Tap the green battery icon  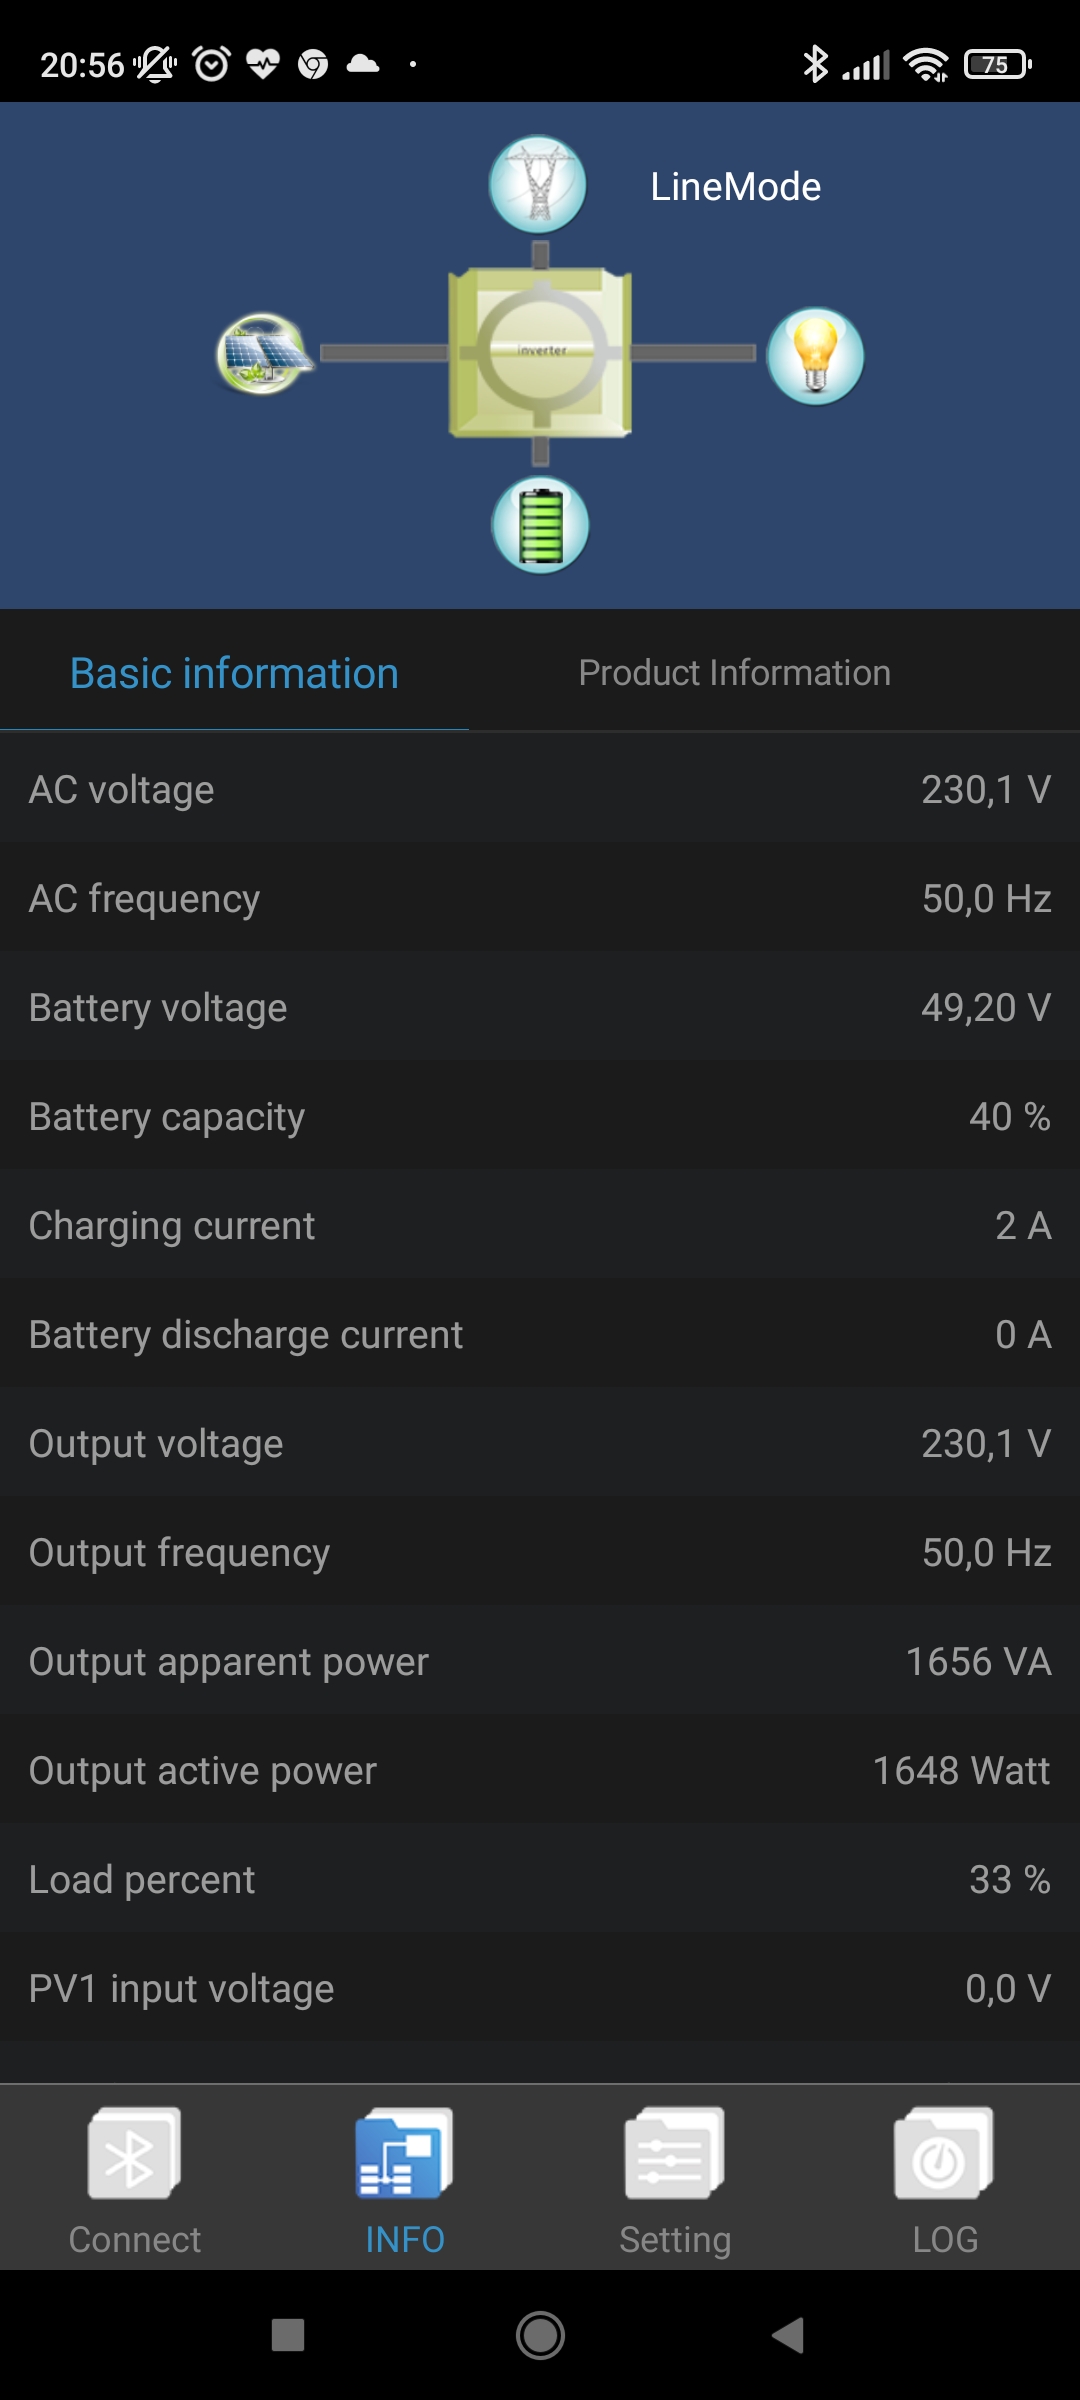pos(540,525)
